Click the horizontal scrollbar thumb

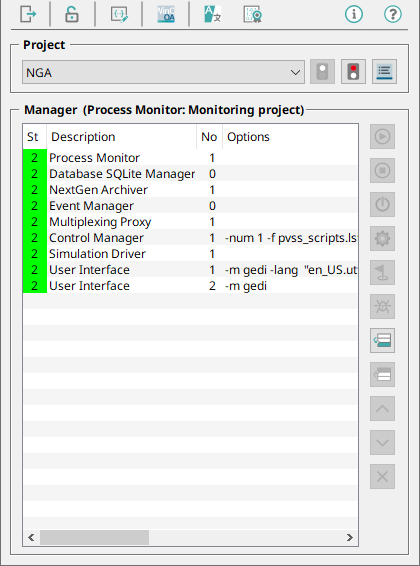point(95,537)
